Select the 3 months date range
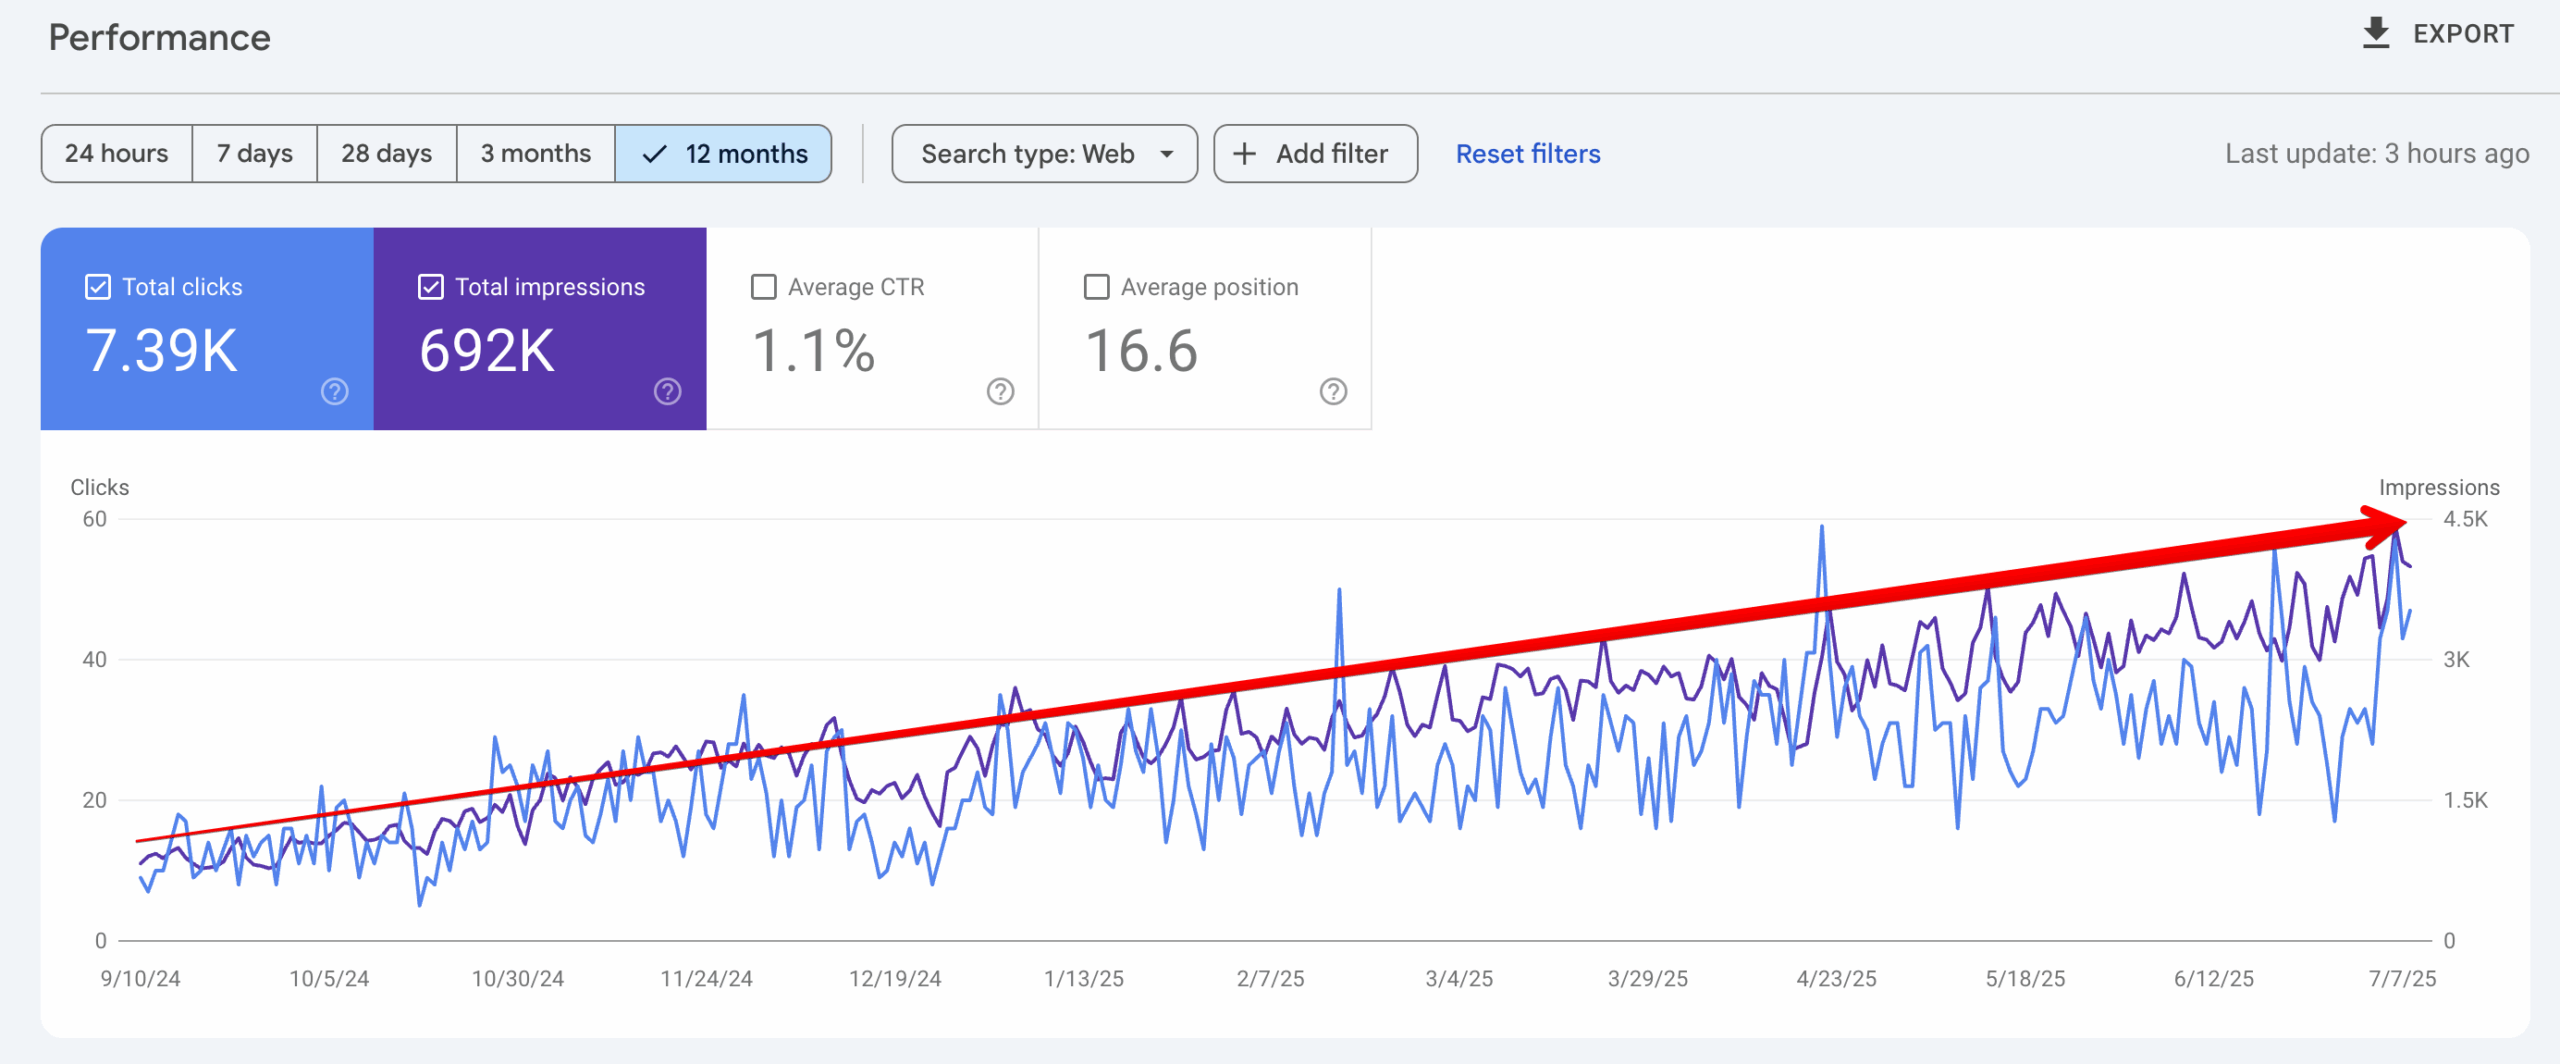 [x=536, y=154]
